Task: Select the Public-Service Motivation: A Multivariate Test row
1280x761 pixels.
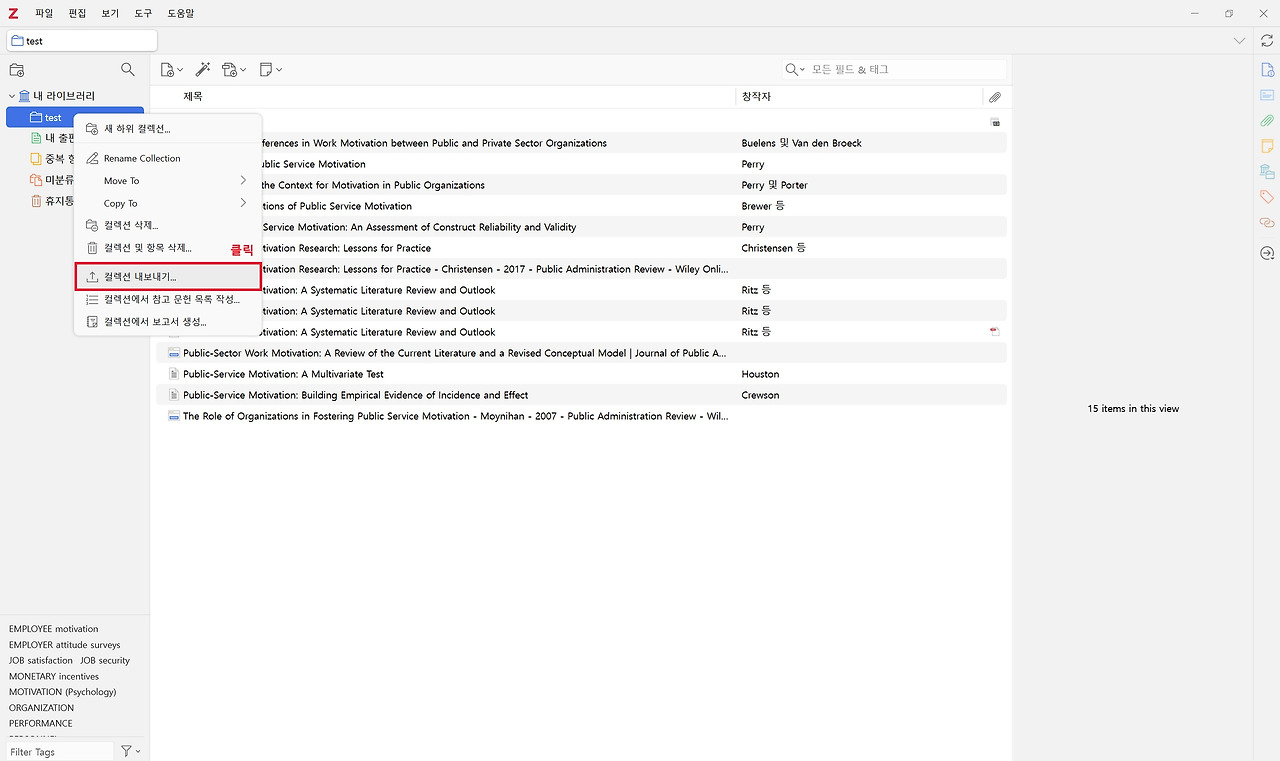Action: coord(581,374)
